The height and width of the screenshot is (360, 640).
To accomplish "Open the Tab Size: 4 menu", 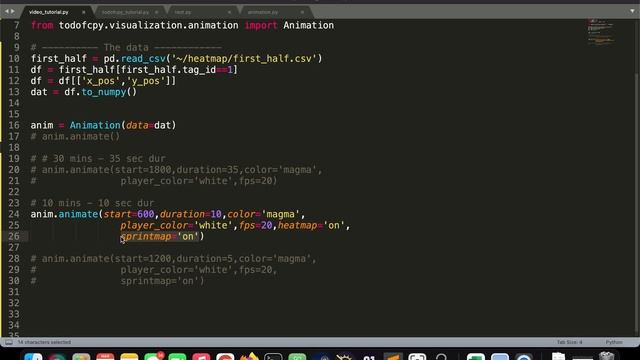I will 569,342.
